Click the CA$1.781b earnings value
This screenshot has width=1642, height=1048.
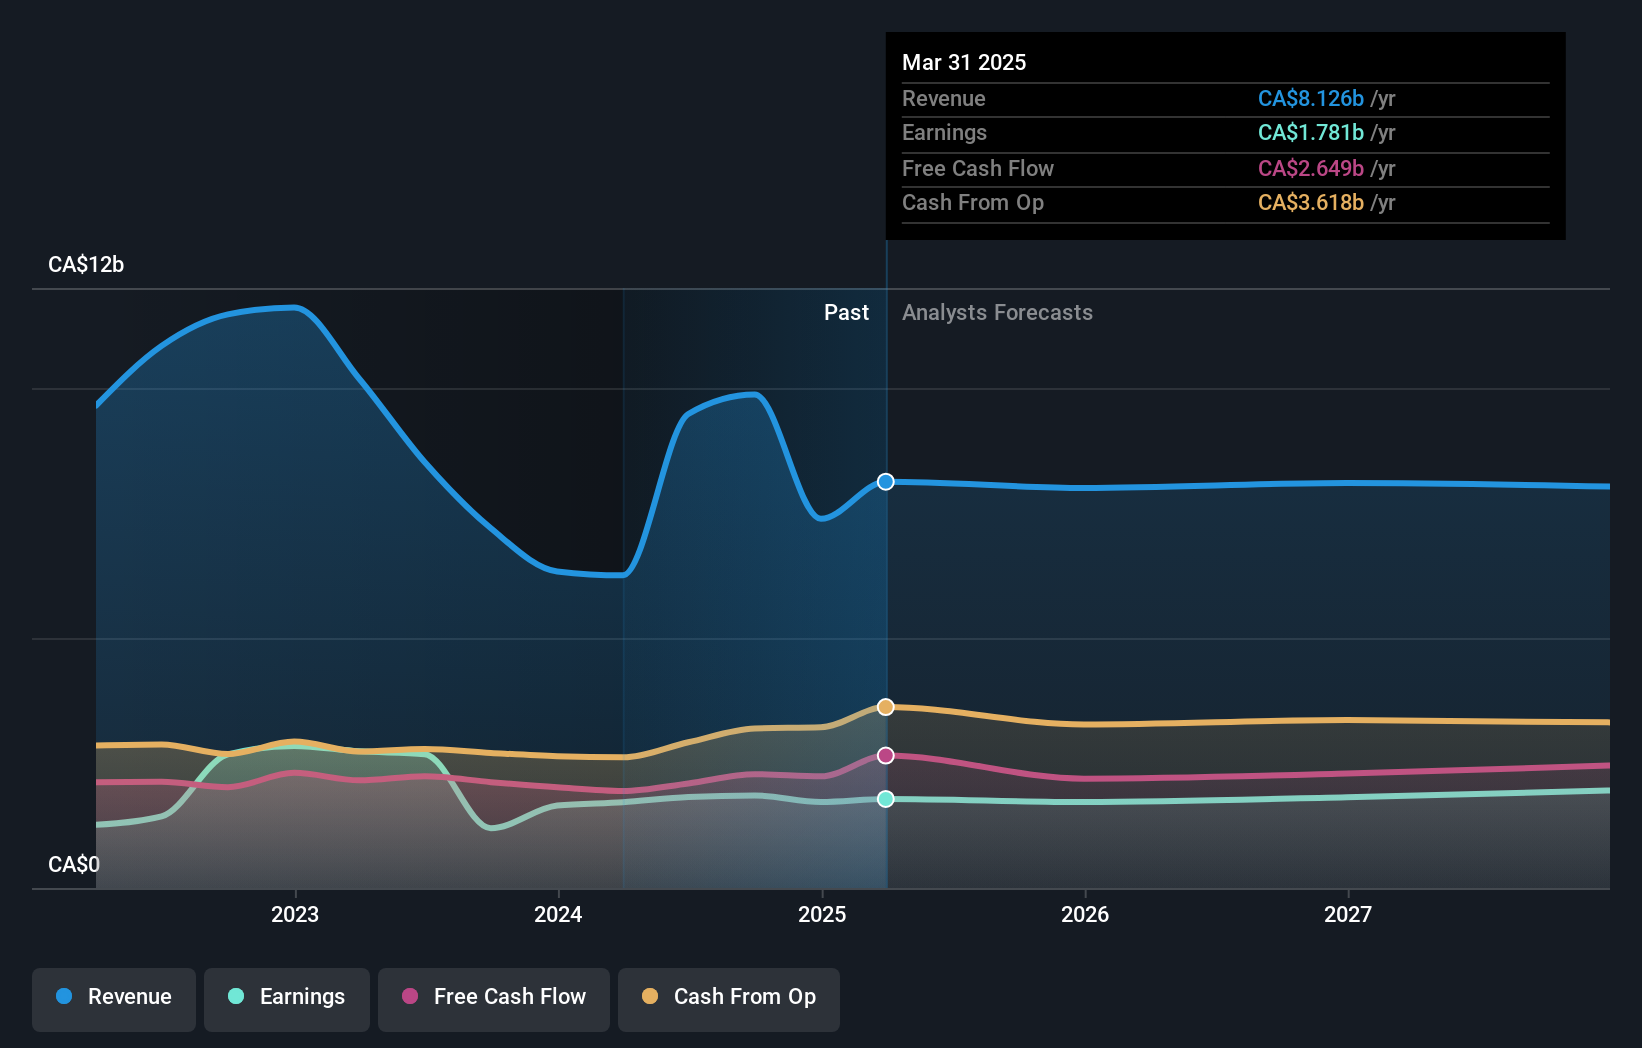click(x=1311, y=132)
